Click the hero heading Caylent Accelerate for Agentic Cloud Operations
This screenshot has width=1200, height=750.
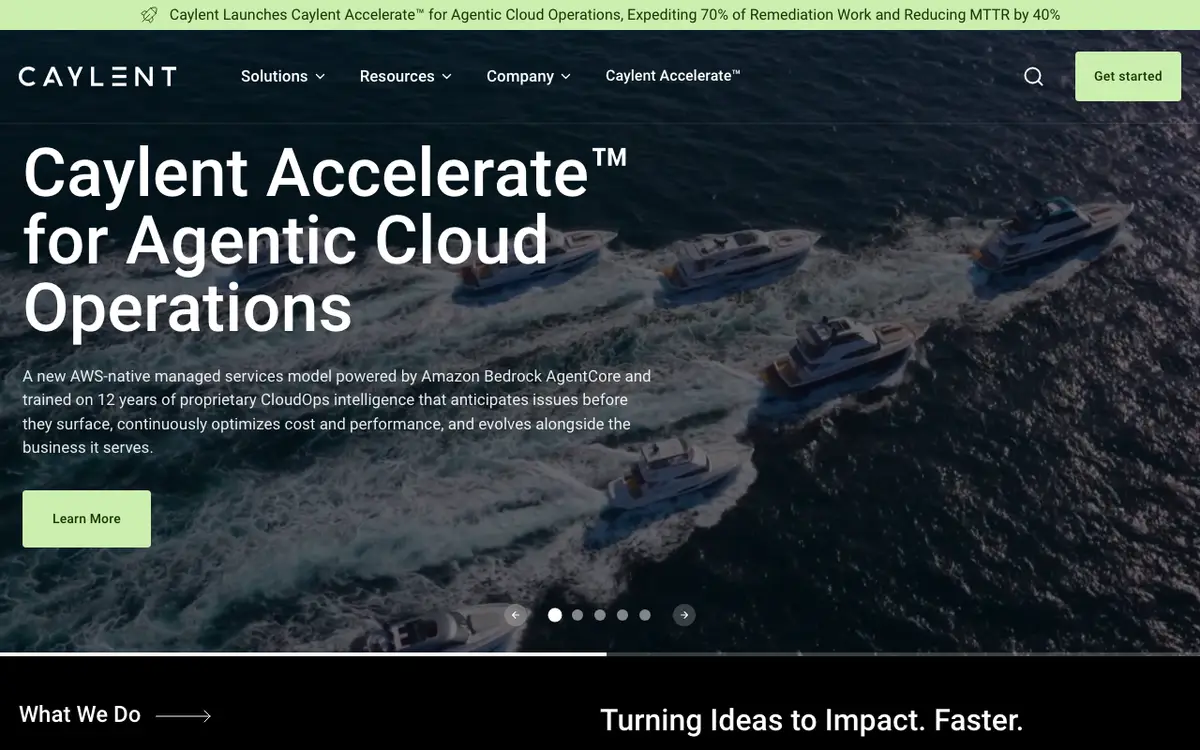(x=325, y=240)
